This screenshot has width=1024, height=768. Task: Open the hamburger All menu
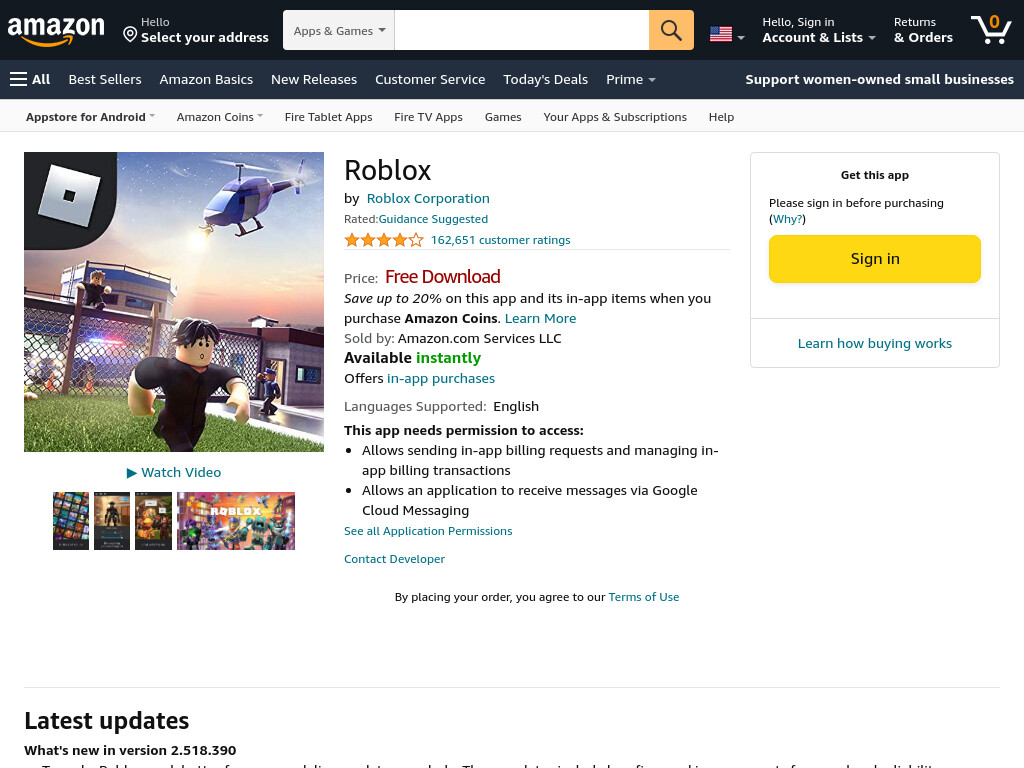30,80
